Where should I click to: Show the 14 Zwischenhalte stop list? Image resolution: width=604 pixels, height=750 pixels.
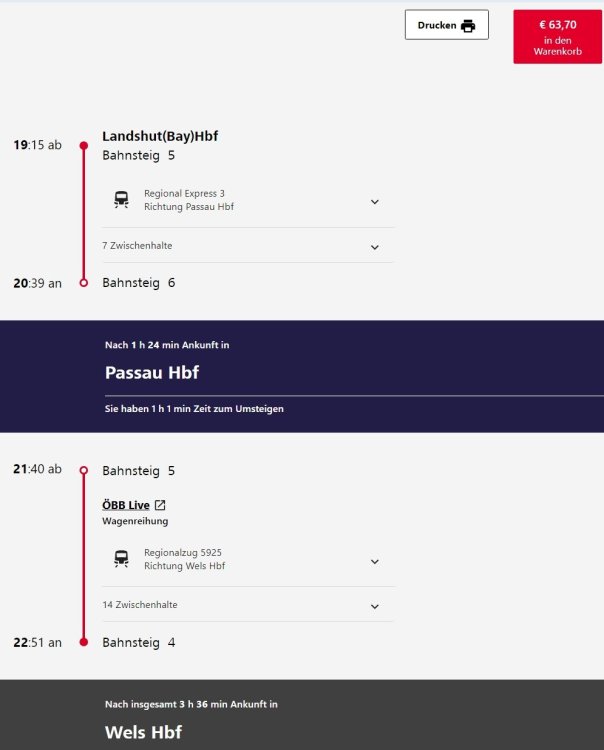(375, 606)
